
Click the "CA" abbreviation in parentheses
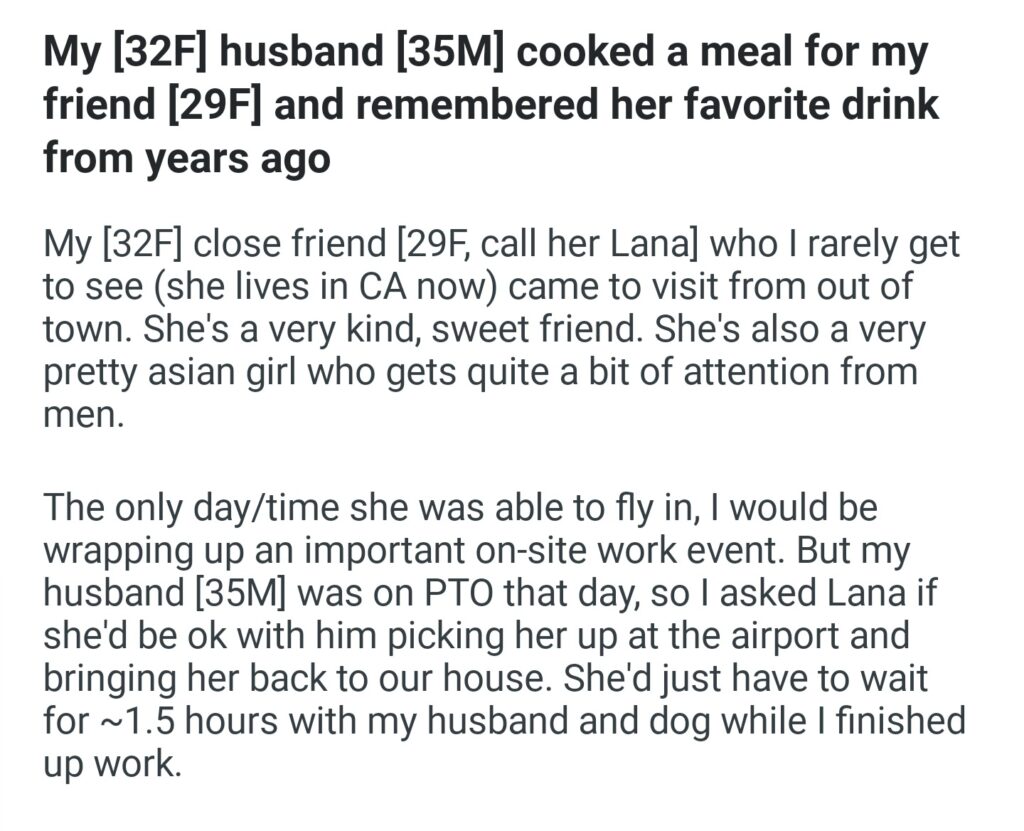[382, 287]
